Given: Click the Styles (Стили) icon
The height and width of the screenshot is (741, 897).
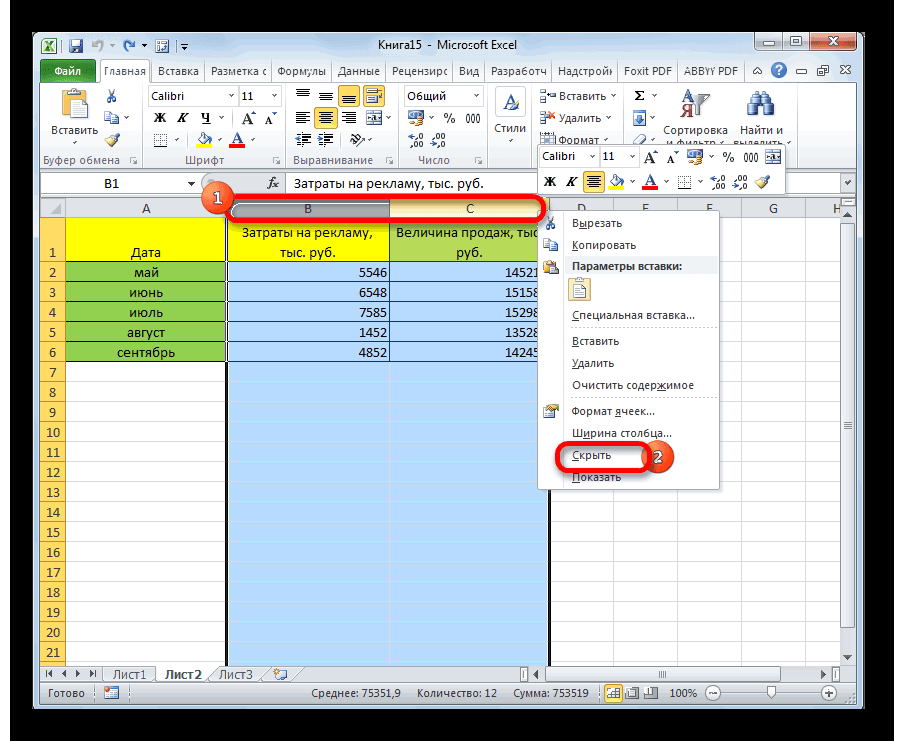Looking at the screenshot, I should click(510, 112).
